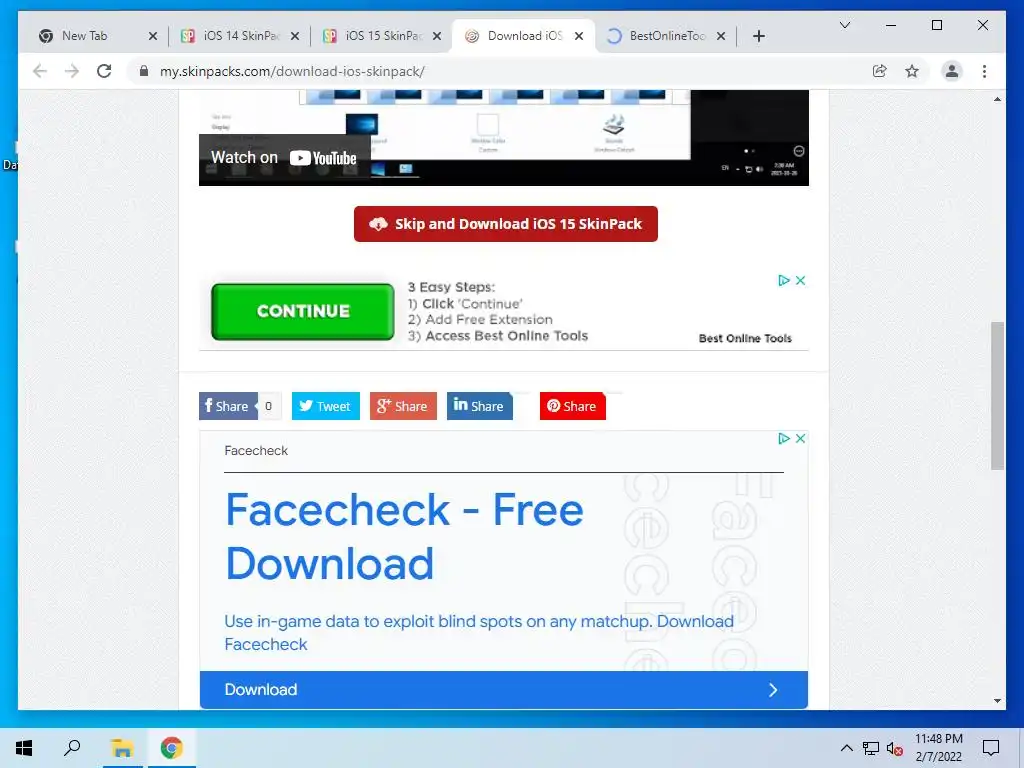The height and width of the screenshot is (768, 1024).
Task: Close the Facecheck advertisement
Action: click(800, 438)
